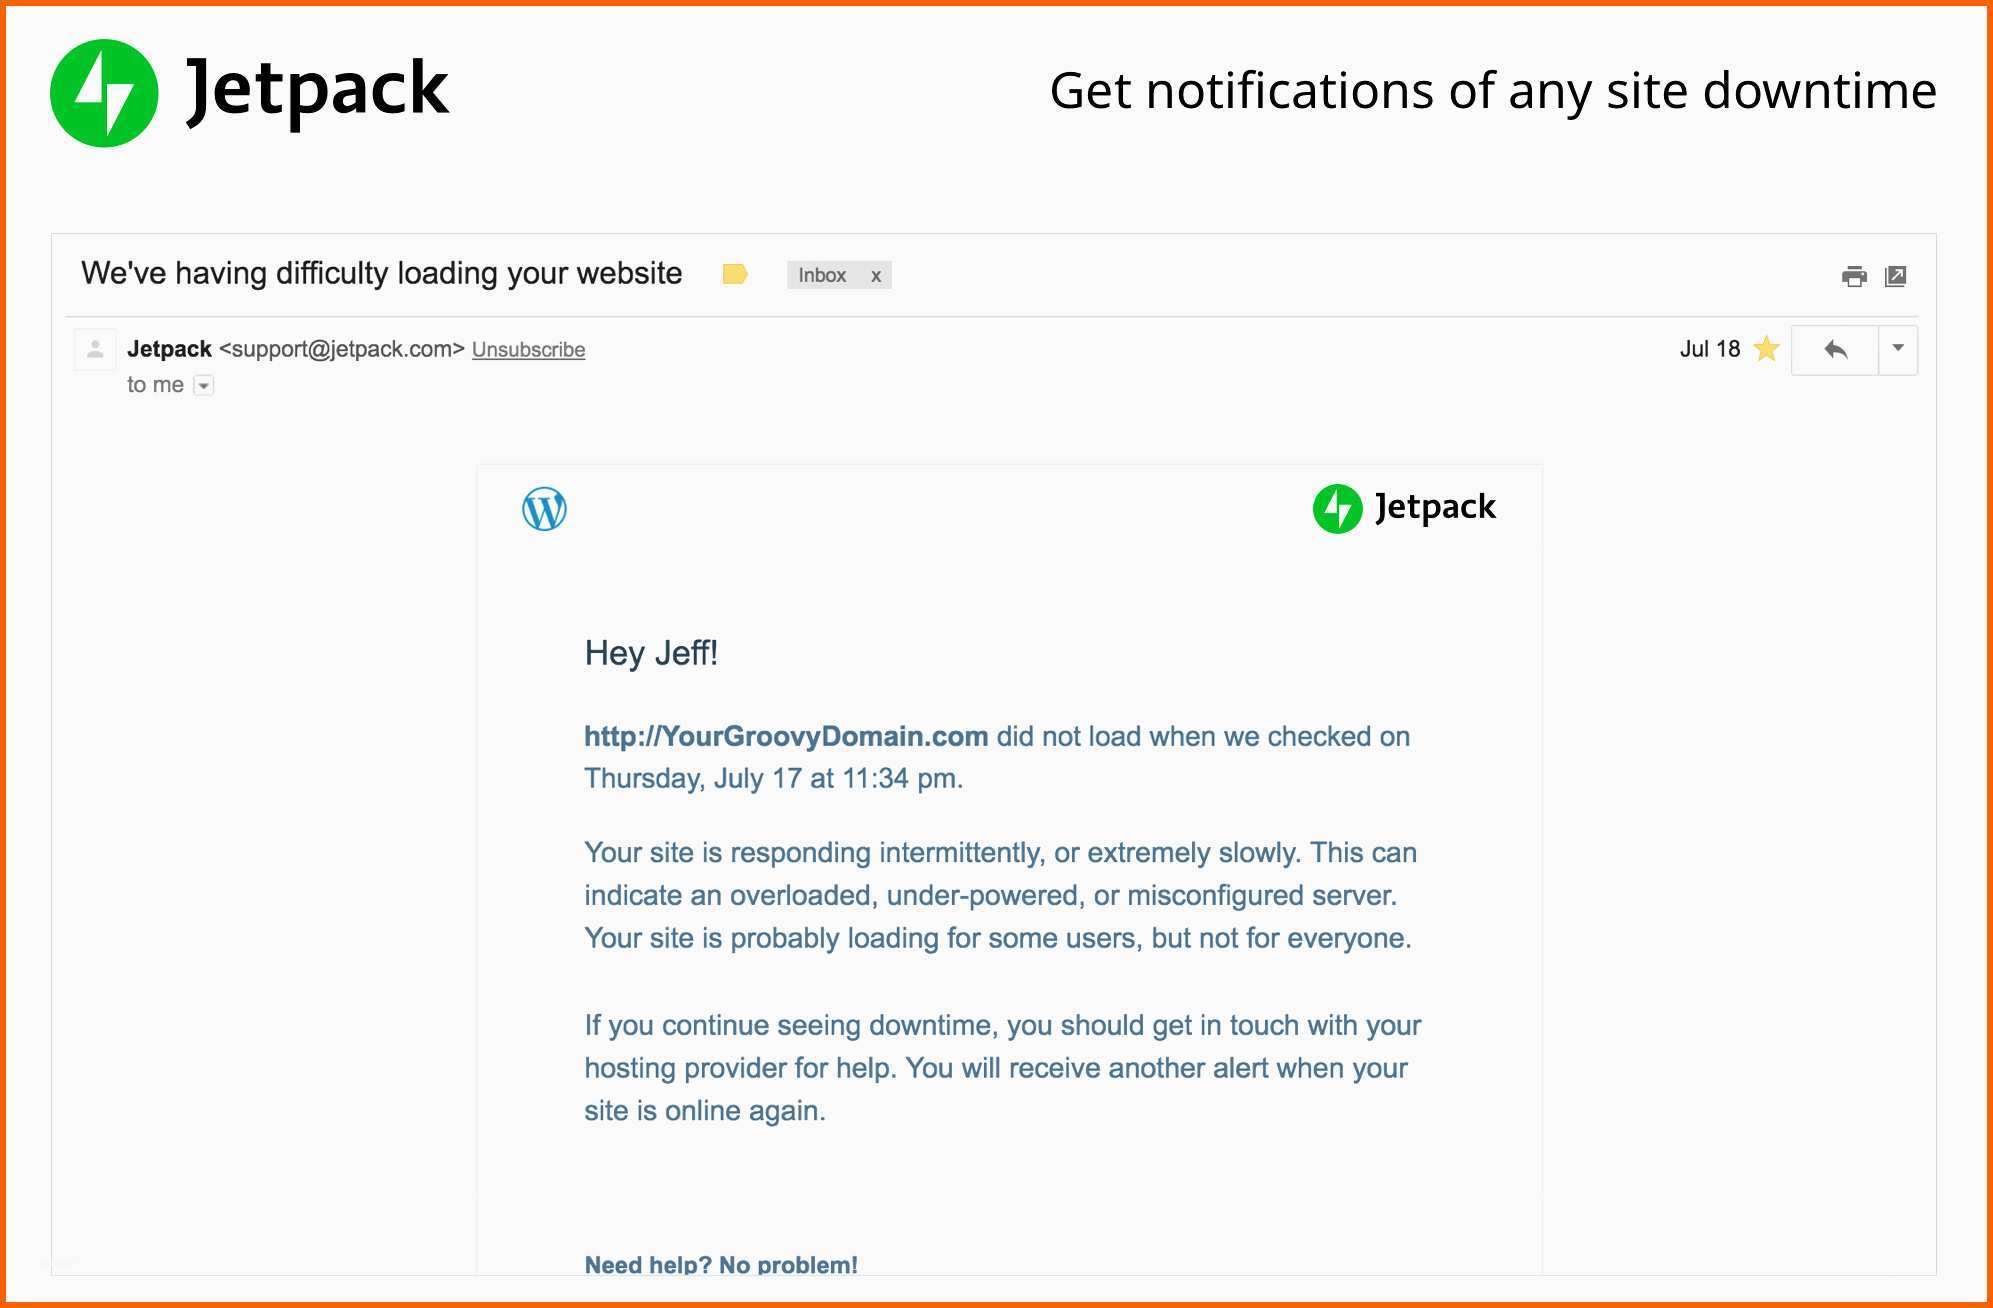This screenshot has height=1308, width=1993.
Task: Click the sender avatar icon
Action: click(x=95, y=350)
